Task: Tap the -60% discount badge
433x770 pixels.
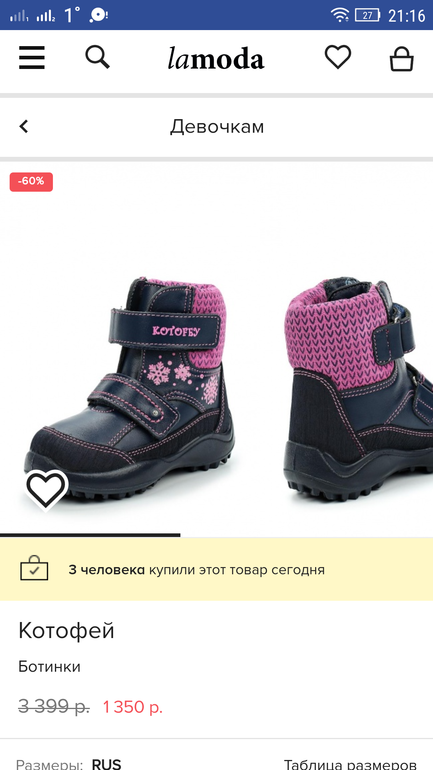Action: [x=31, y=182]
